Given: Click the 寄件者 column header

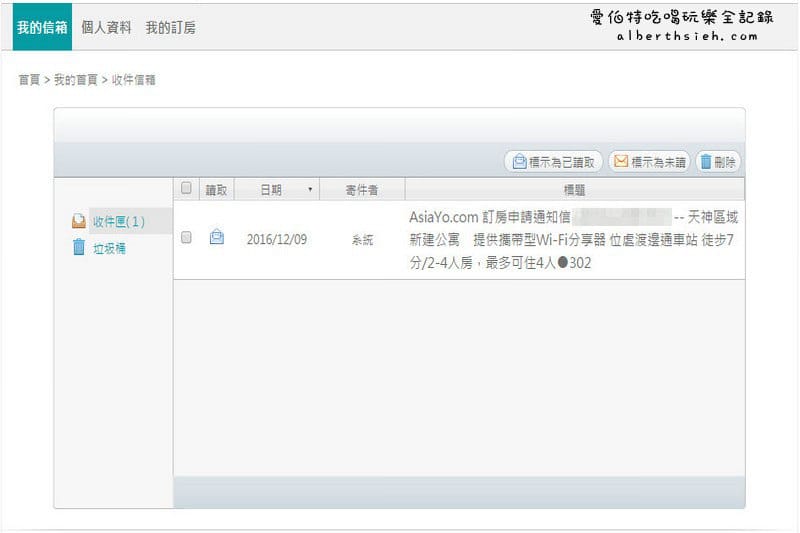Looking at the screenshot, I should 362,190.
